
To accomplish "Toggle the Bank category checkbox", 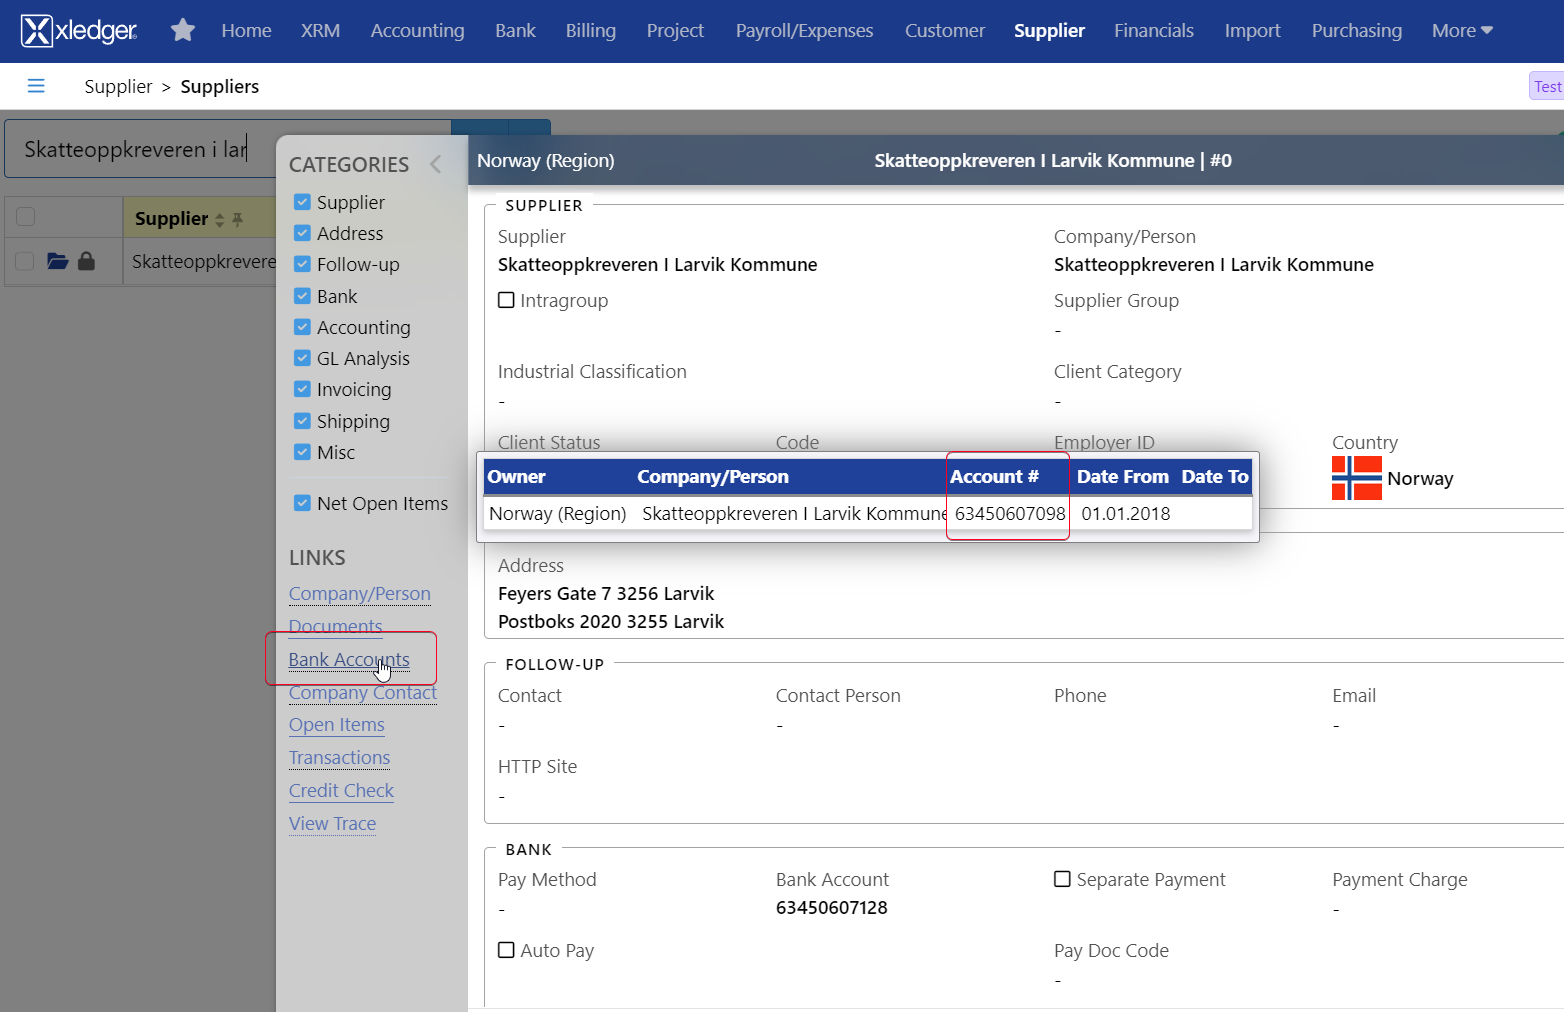I will (x=302, y=296).
